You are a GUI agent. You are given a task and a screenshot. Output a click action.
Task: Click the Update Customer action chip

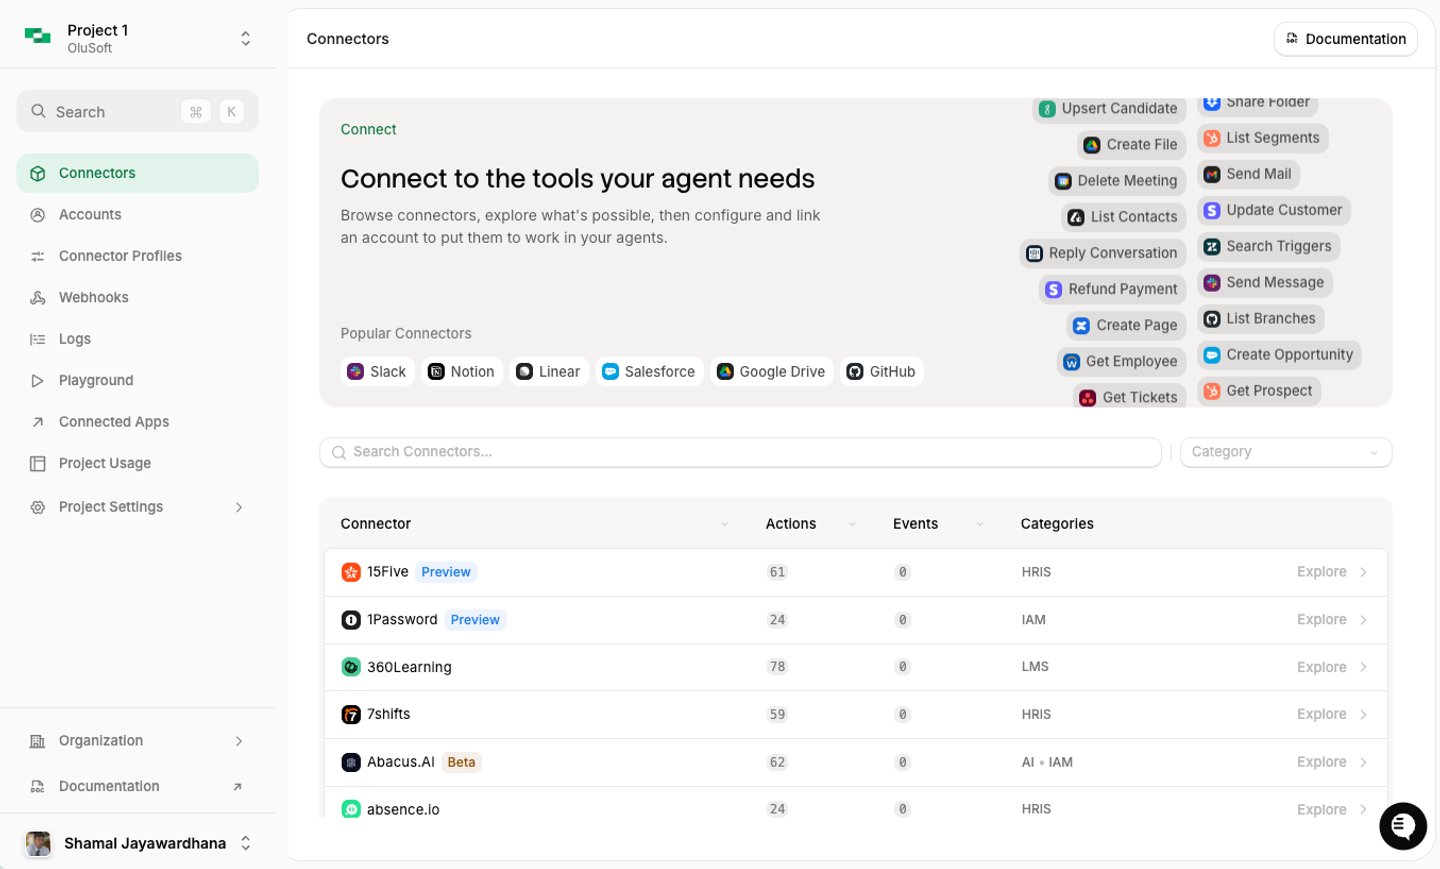tap(1274, 210)
